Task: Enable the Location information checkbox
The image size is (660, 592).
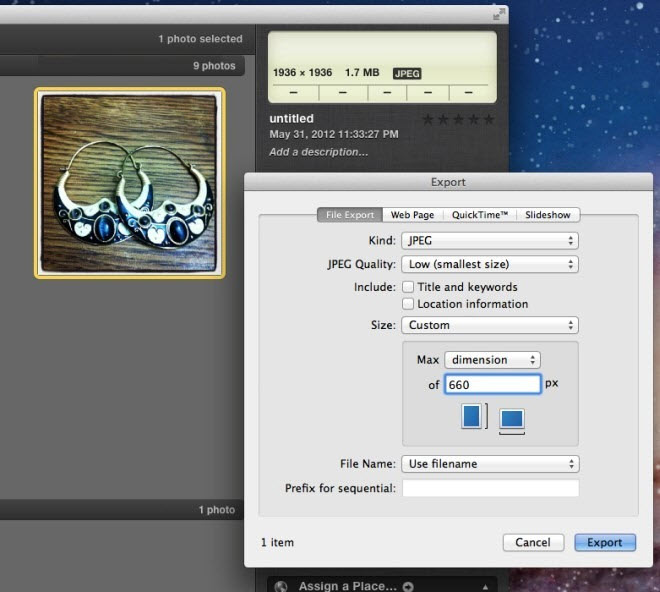Action: click(x=407, y=304)
